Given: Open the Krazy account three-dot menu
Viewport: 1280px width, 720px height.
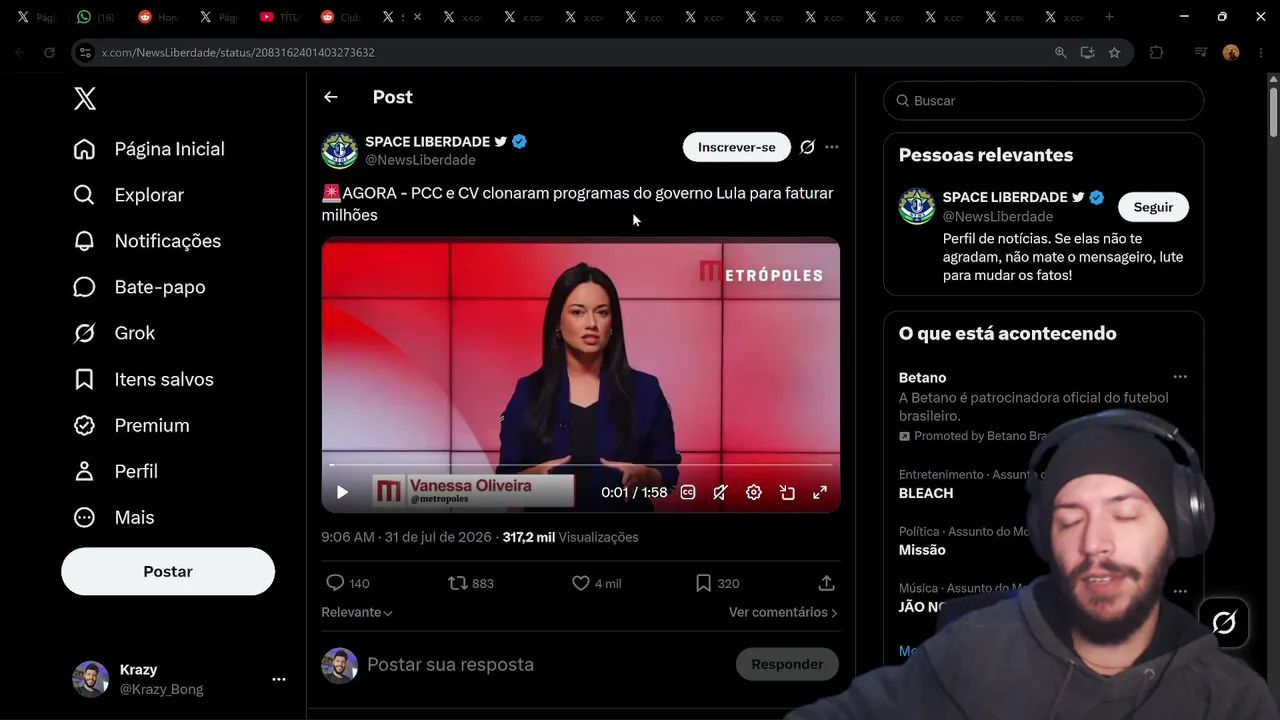Looking at the screenshot, I should 279,679.
